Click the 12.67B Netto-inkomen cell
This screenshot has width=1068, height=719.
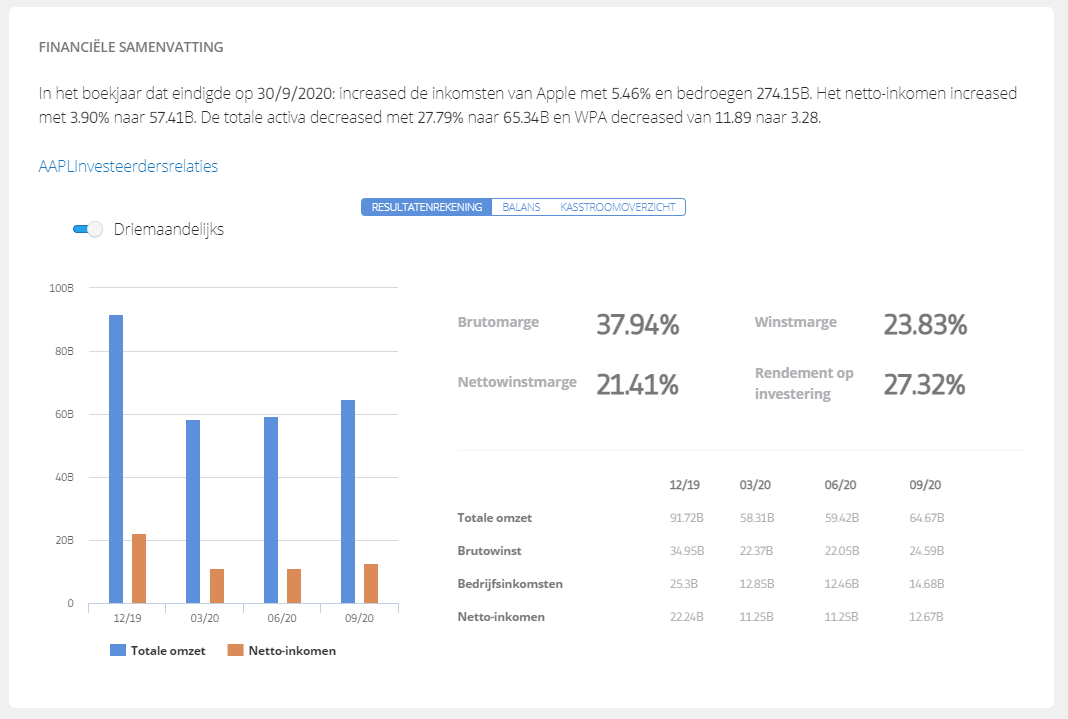pyautogui.click(x=926, y=617)
